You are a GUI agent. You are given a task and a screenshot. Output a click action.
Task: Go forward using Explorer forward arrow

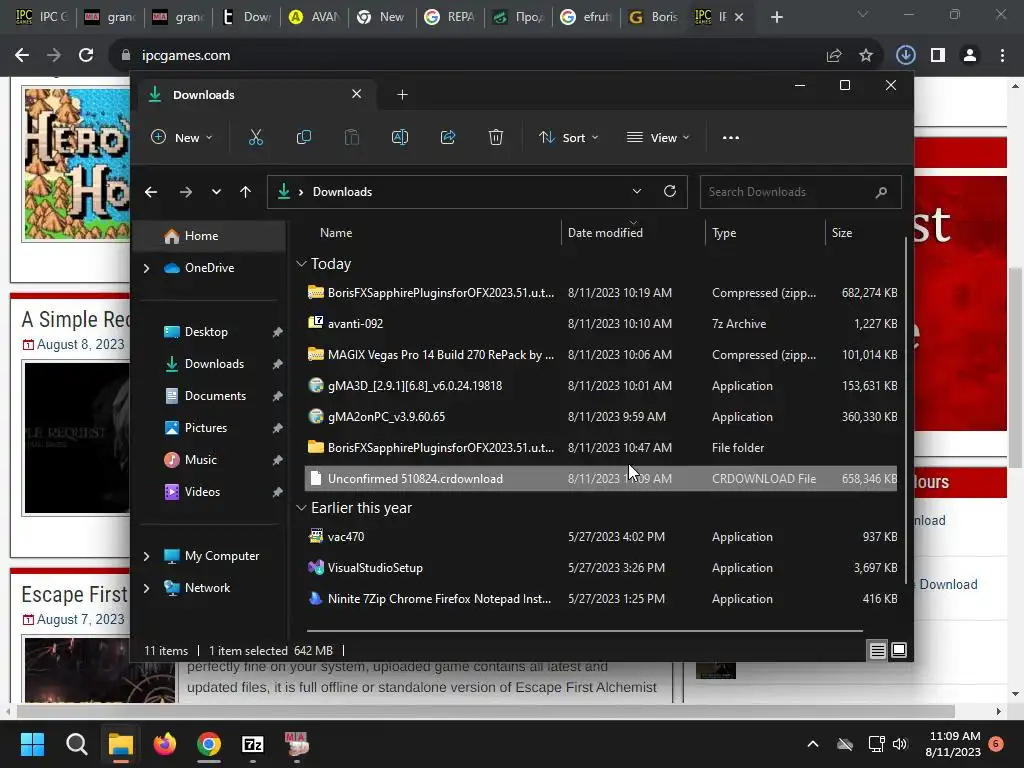tap(185, 192)
